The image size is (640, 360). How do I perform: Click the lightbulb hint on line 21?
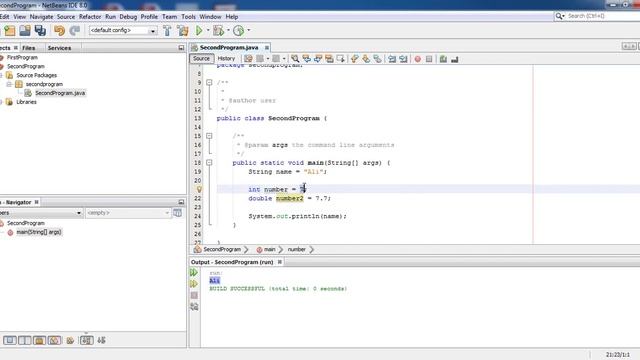coord(199,189)
